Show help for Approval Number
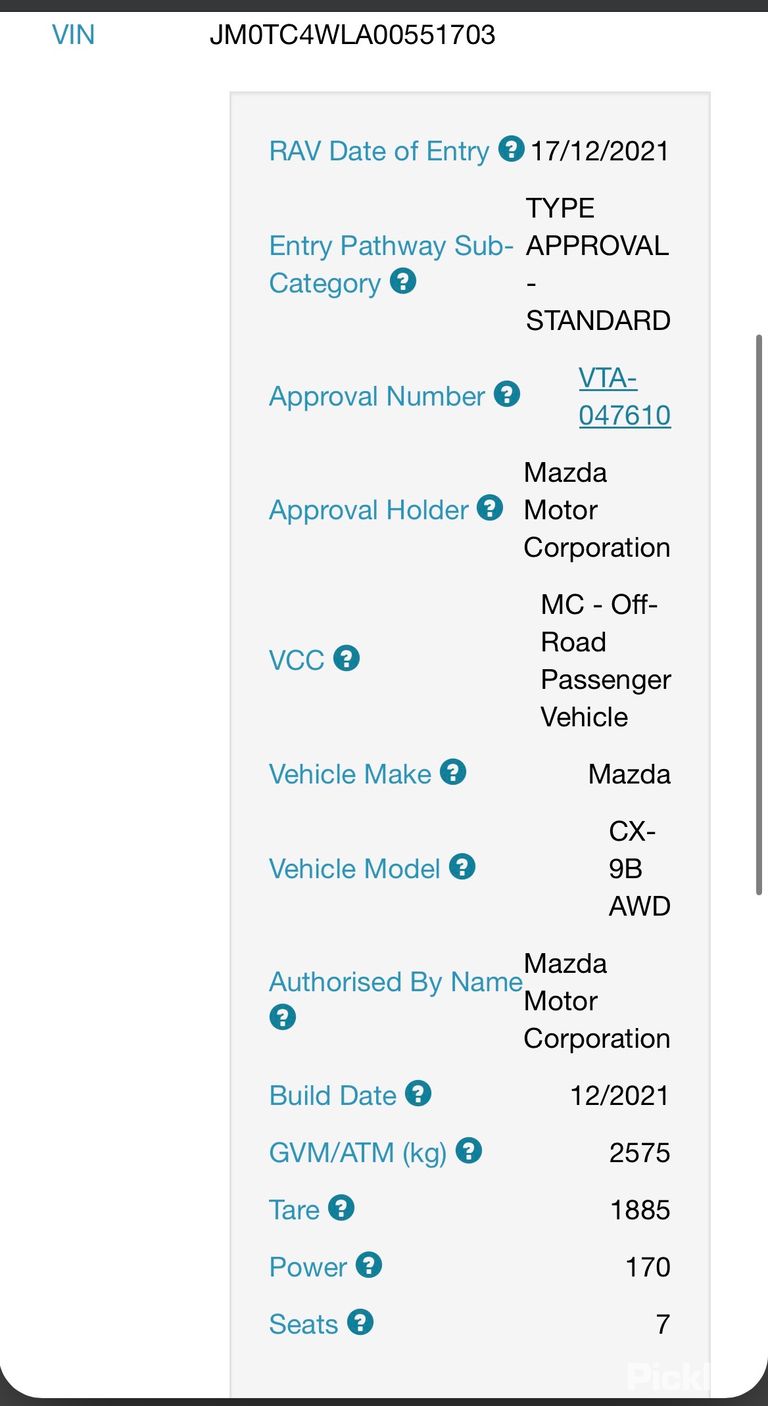Viewport: 768px width, 1406px height. (x=507, y=394)
